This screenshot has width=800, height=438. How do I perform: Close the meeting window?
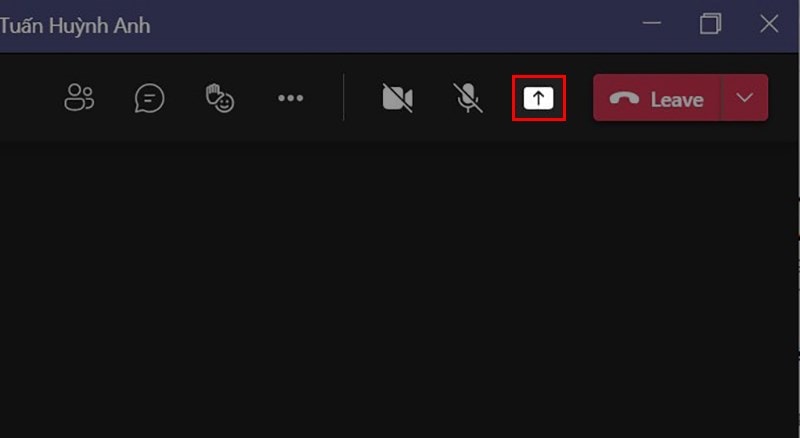point(769,23)
